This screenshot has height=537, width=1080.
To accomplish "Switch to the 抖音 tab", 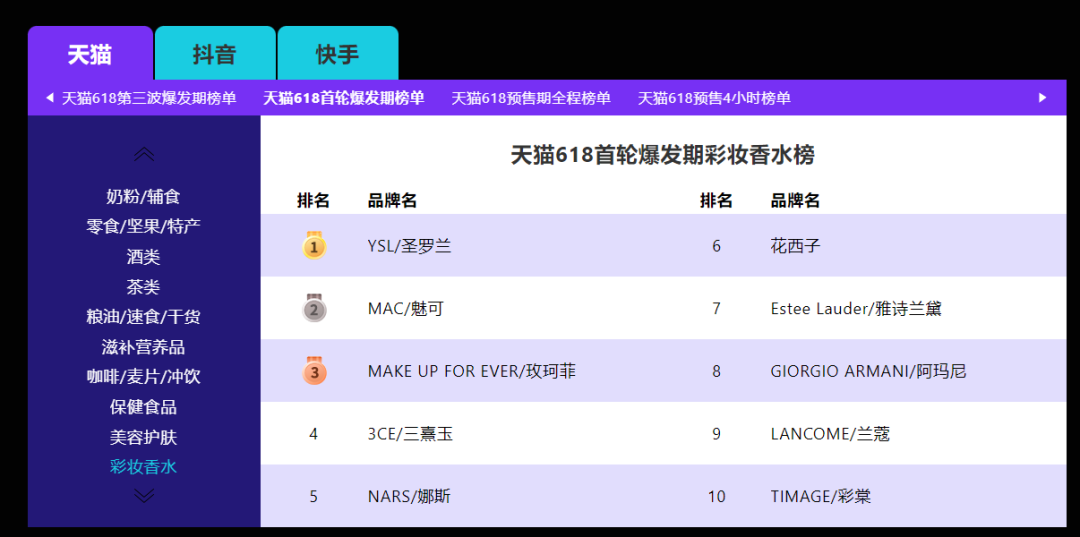I will (215, 54).
